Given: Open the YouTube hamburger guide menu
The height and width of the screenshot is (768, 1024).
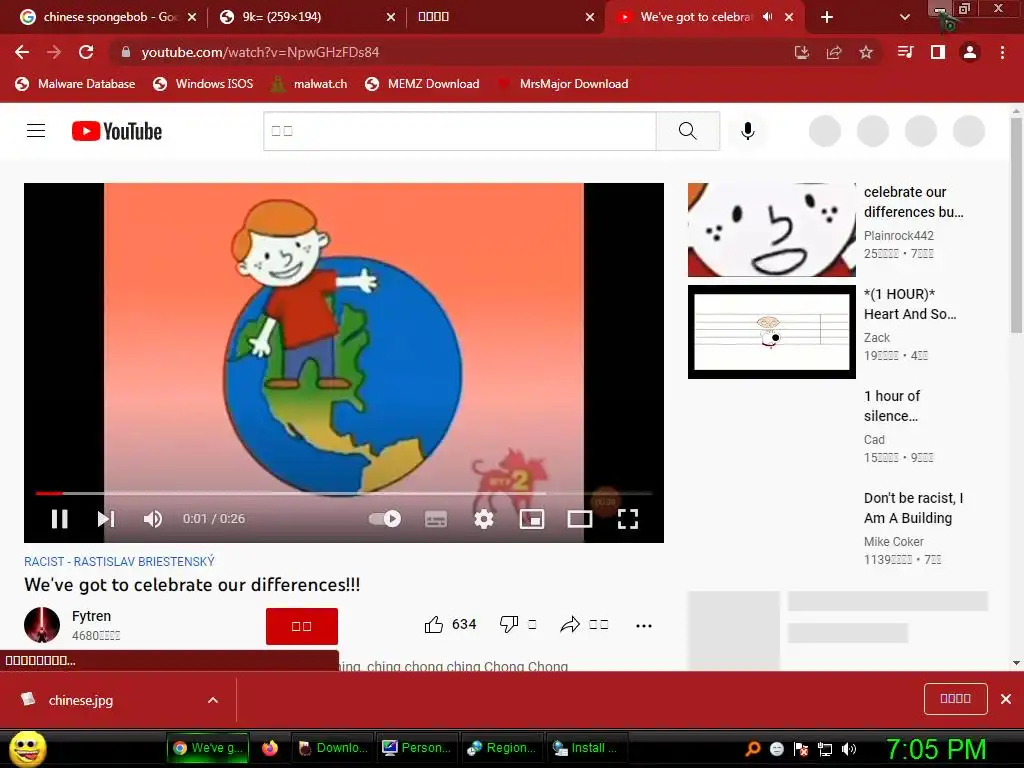Looking at the screenshot, I should coord(36,131).
